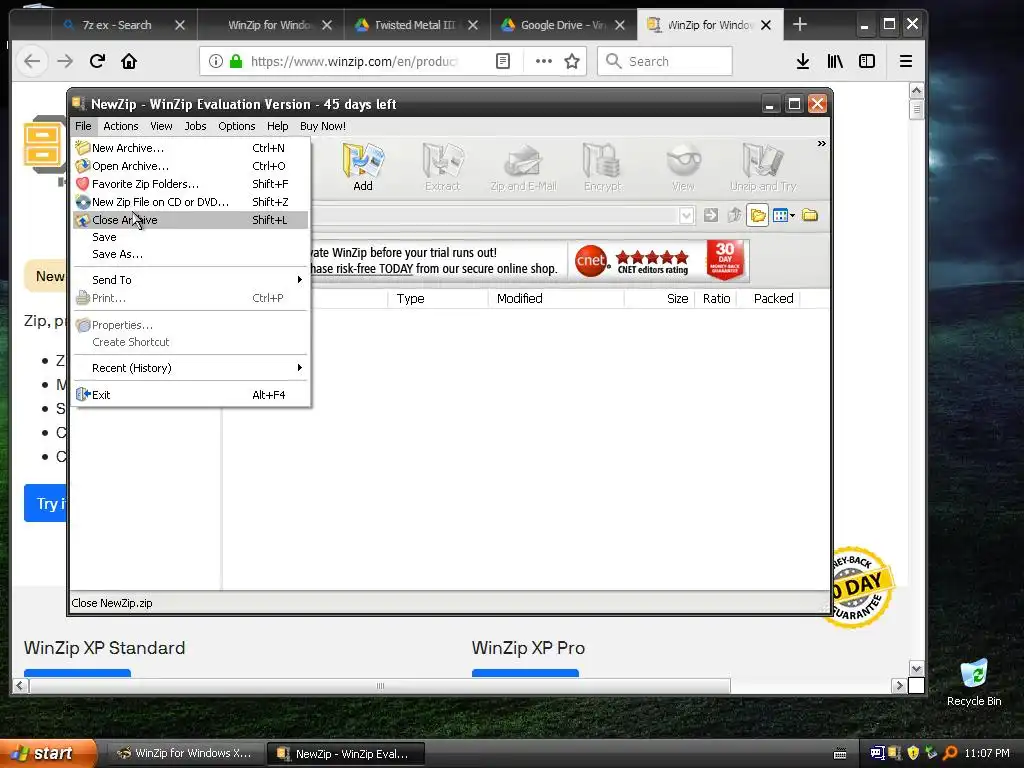1024x768 pixels.
Task: Select Favorite Zip Folders... menu entry
Action: [190, 184]
